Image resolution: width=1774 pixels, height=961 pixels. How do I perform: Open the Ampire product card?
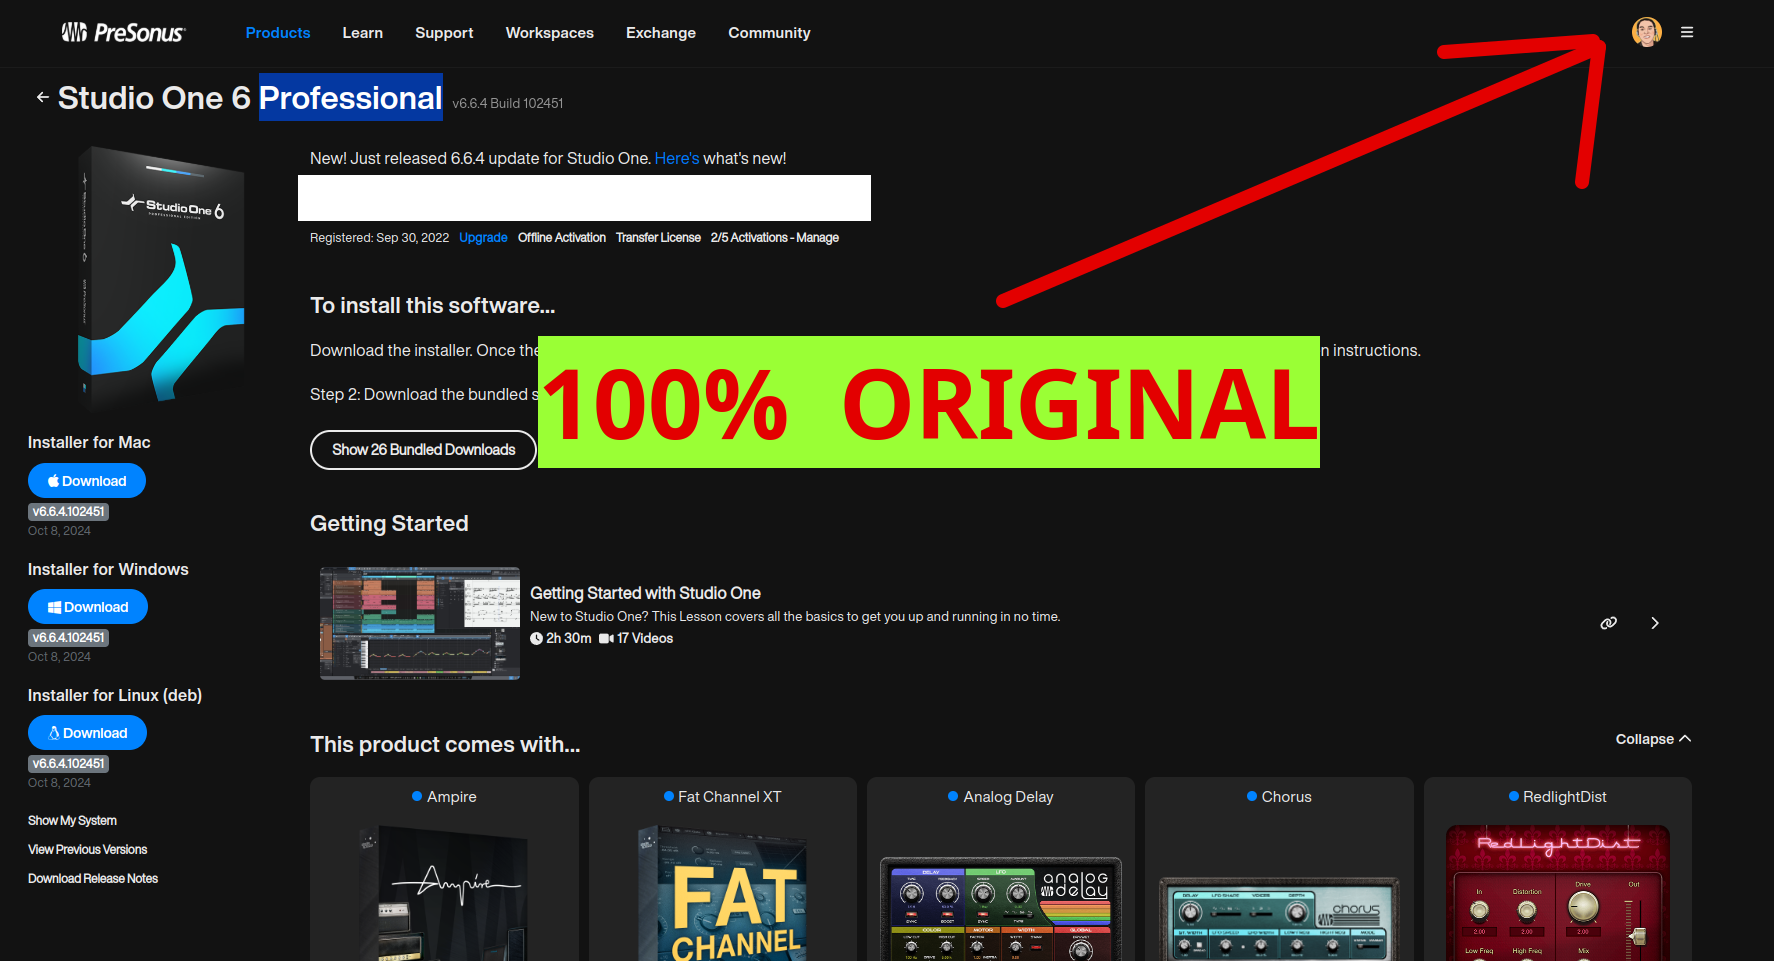444,869
